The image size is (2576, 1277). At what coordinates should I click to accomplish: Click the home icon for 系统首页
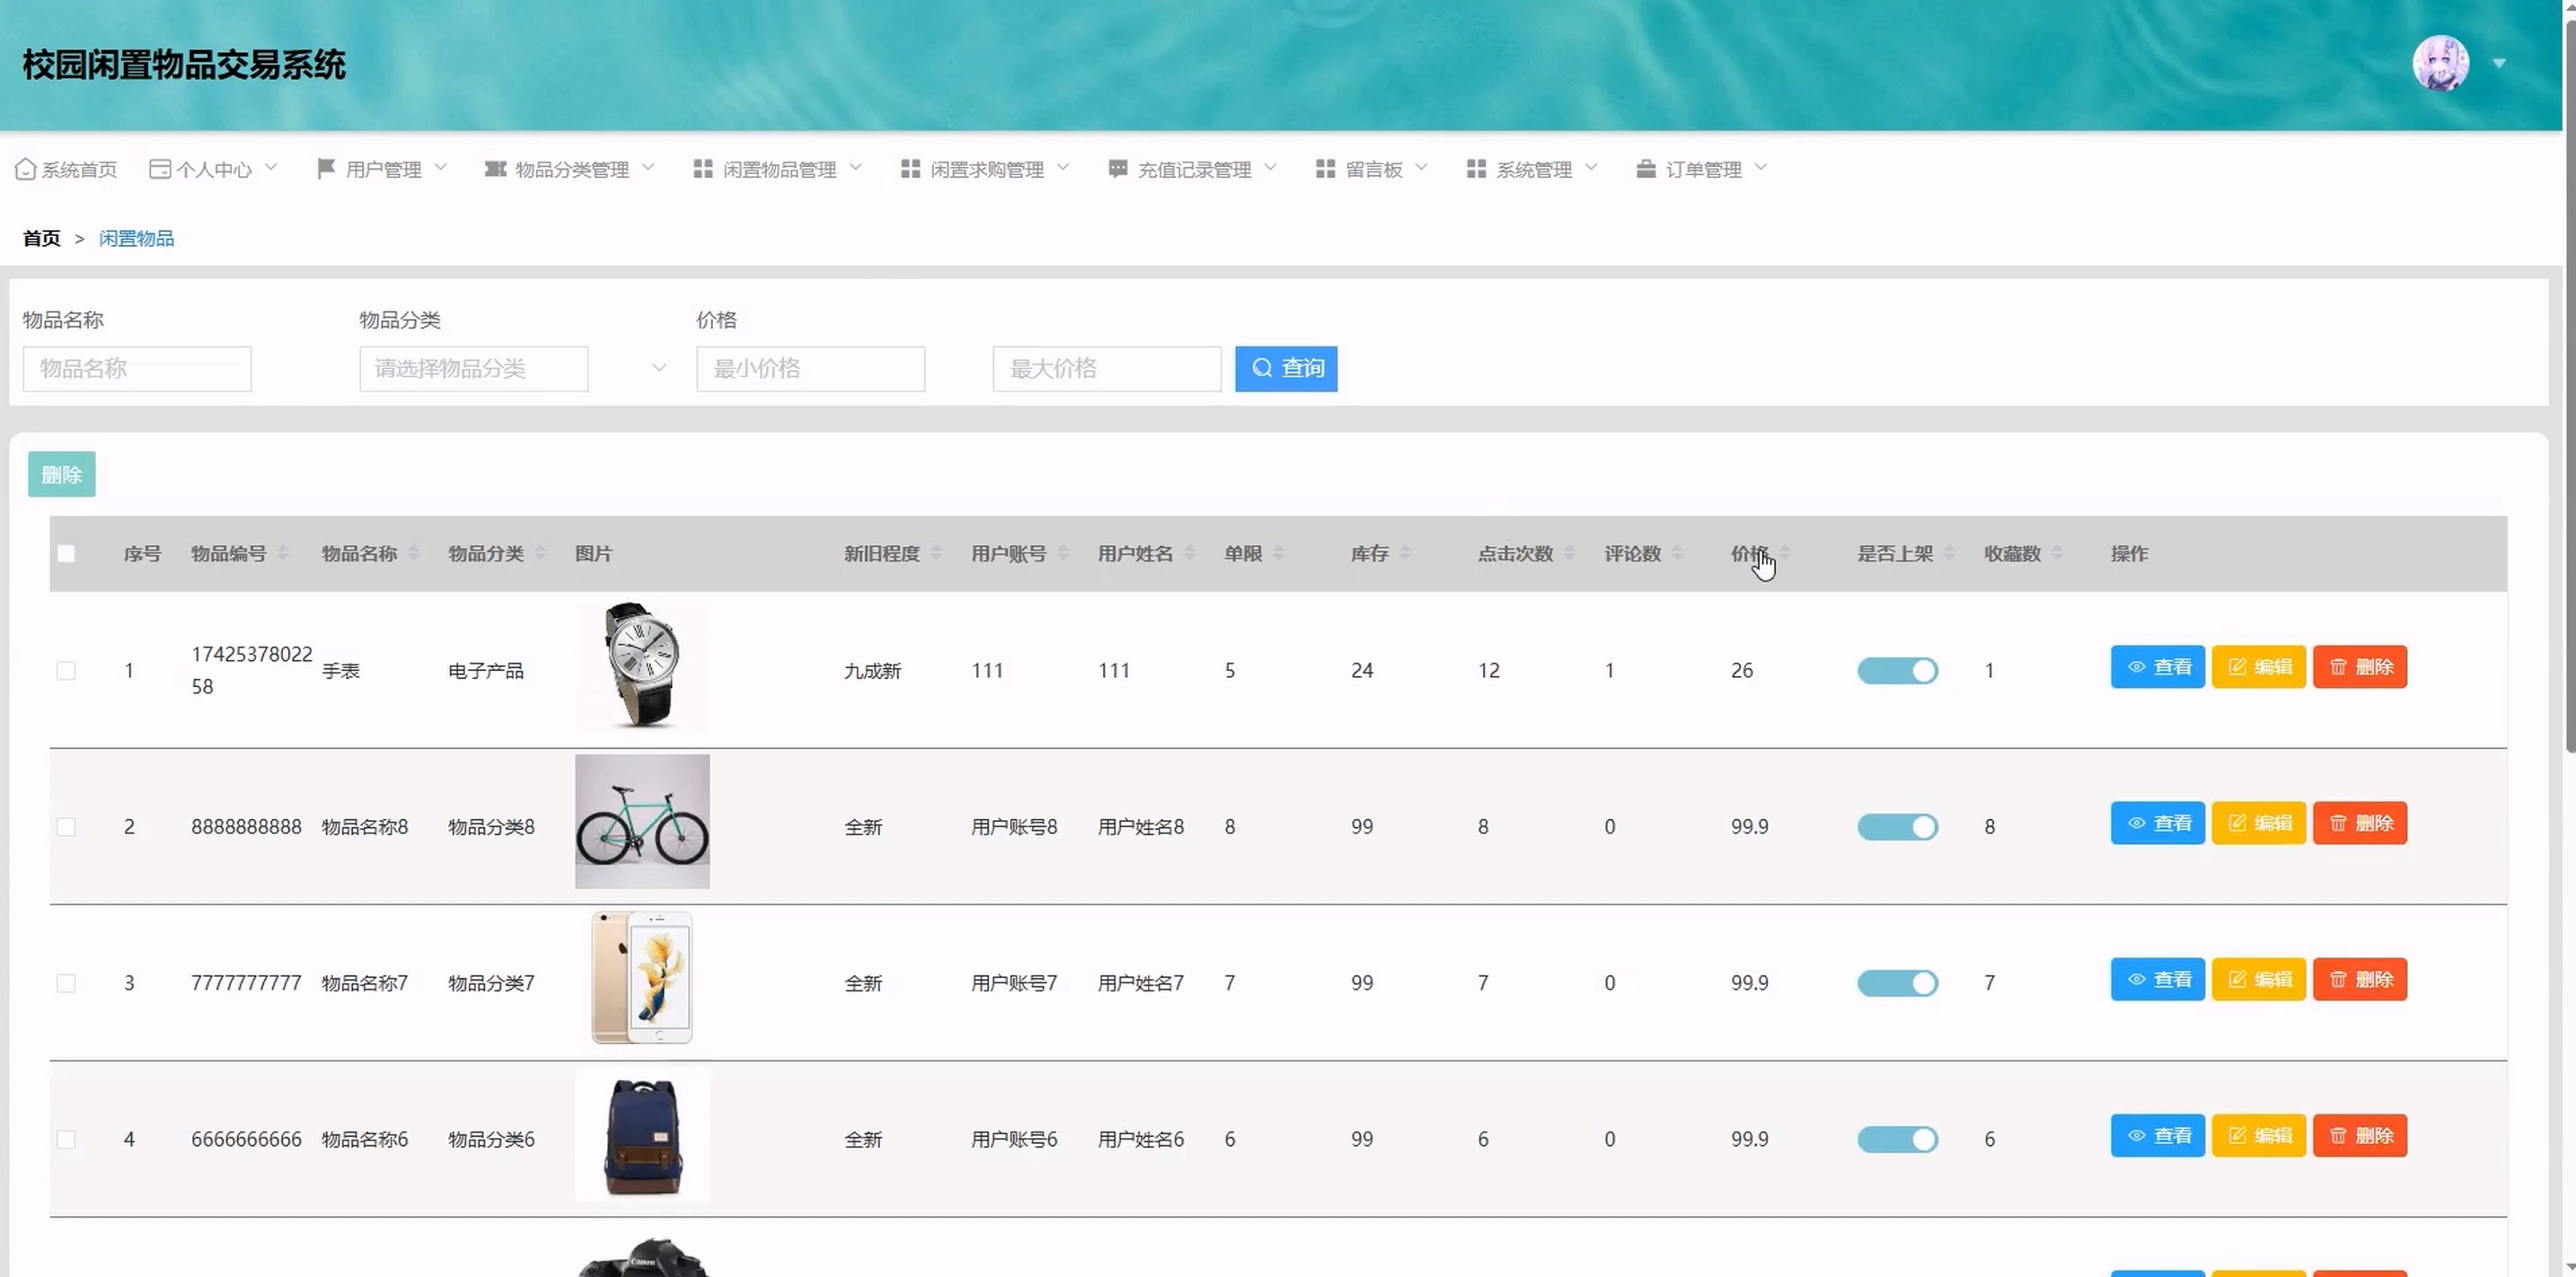26,169
